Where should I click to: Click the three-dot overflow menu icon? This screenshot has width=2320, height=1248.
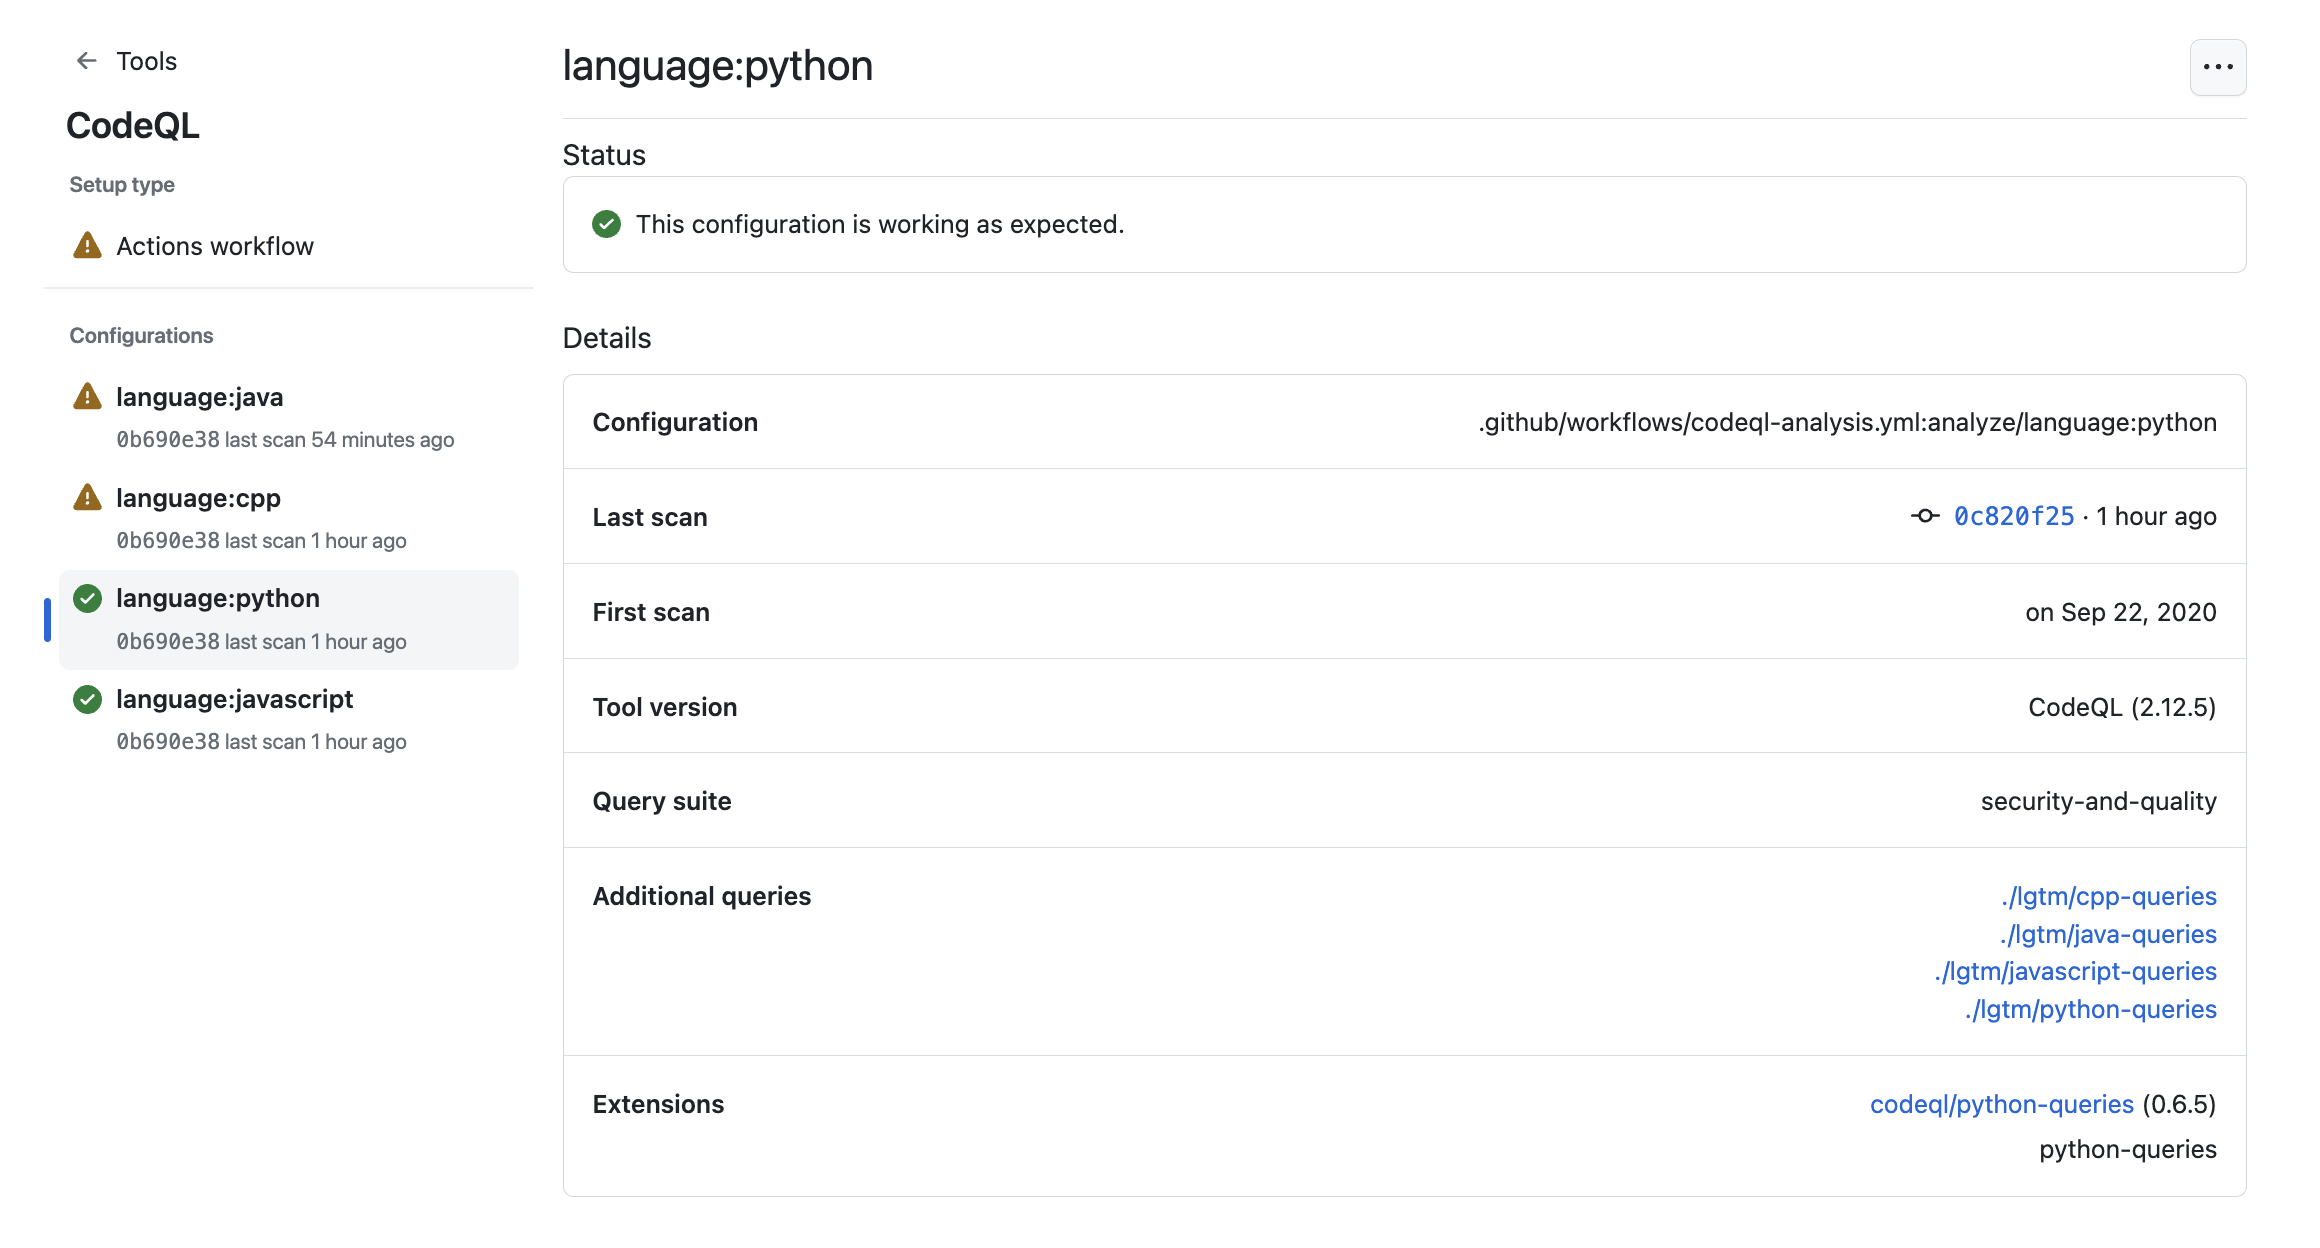coord(2220,66)
